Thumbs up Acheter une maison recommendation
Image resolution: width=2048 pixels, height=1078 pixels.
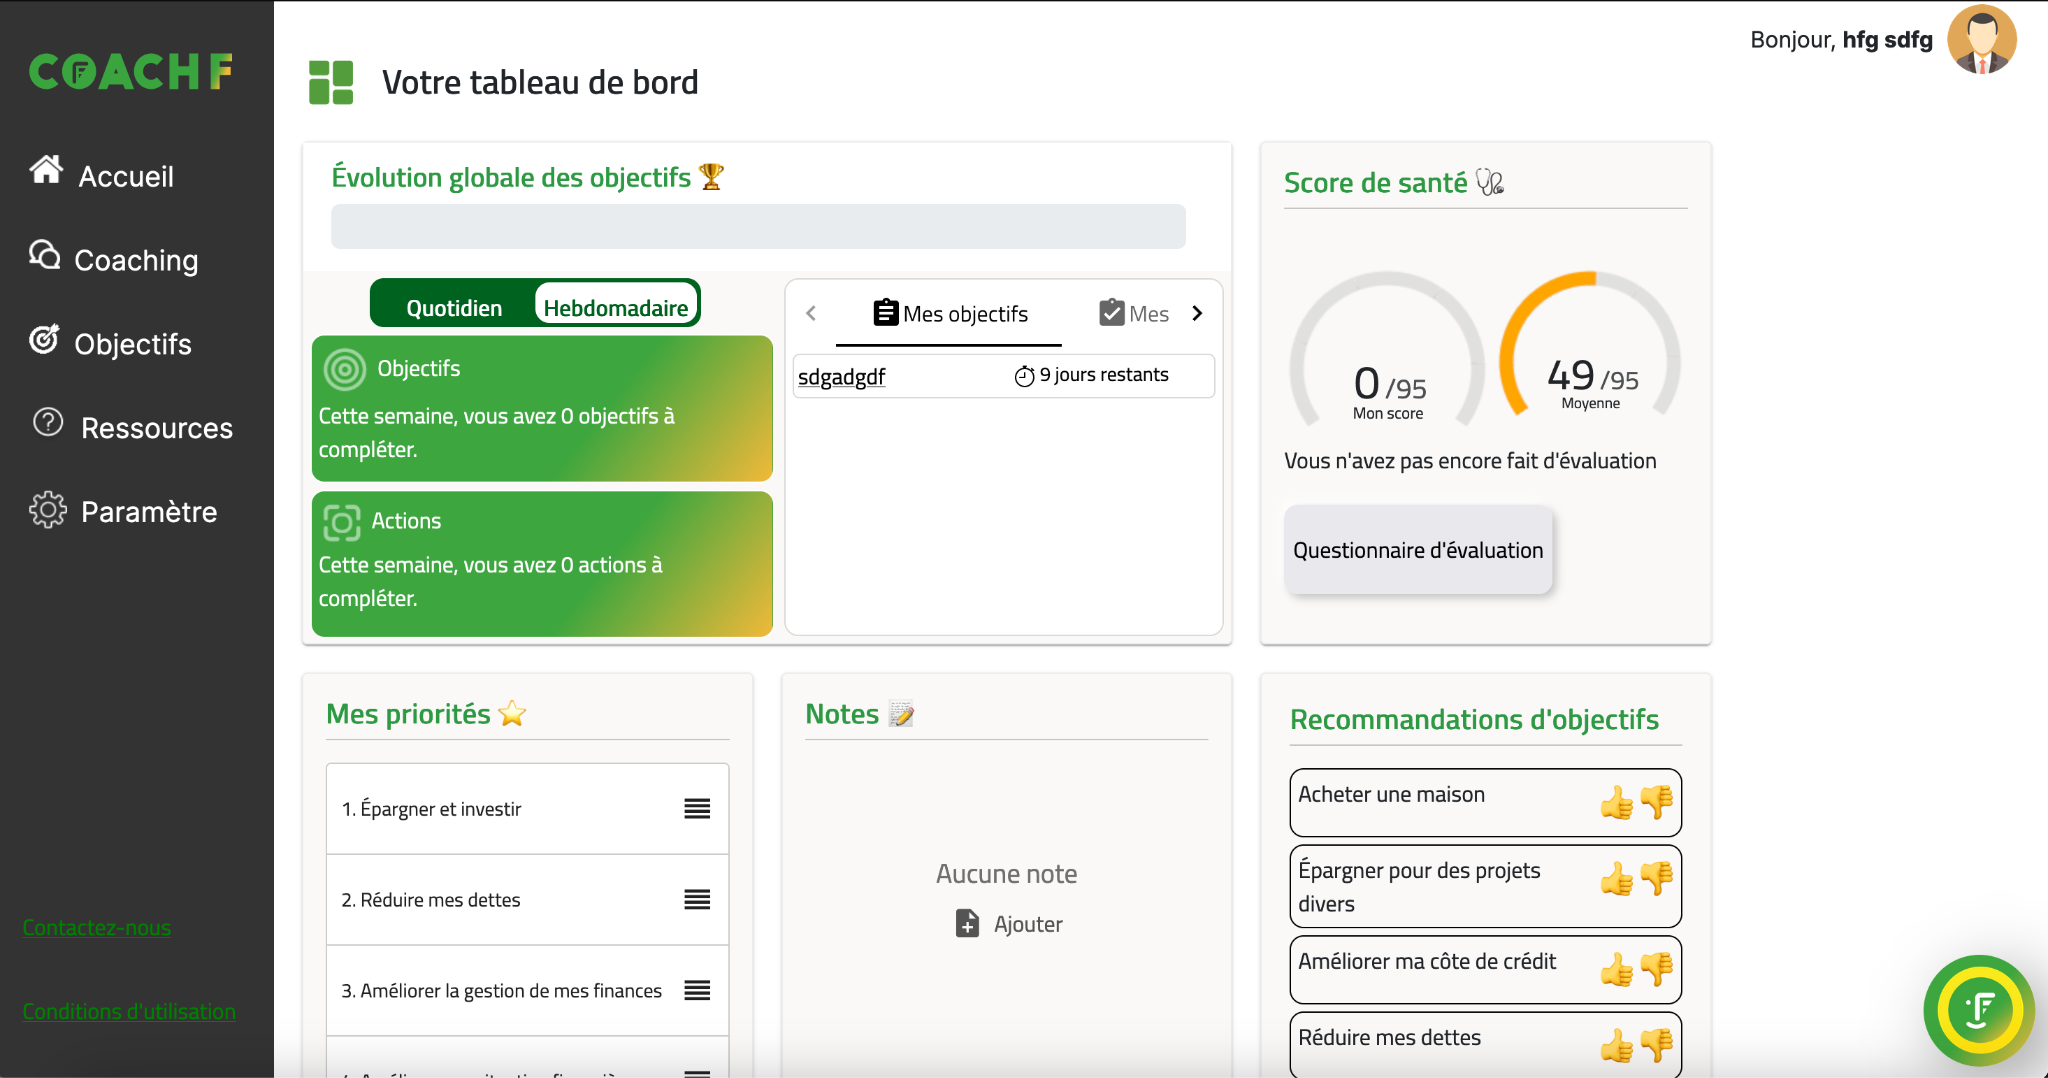pyautogui.click(x=1616, y=802)
